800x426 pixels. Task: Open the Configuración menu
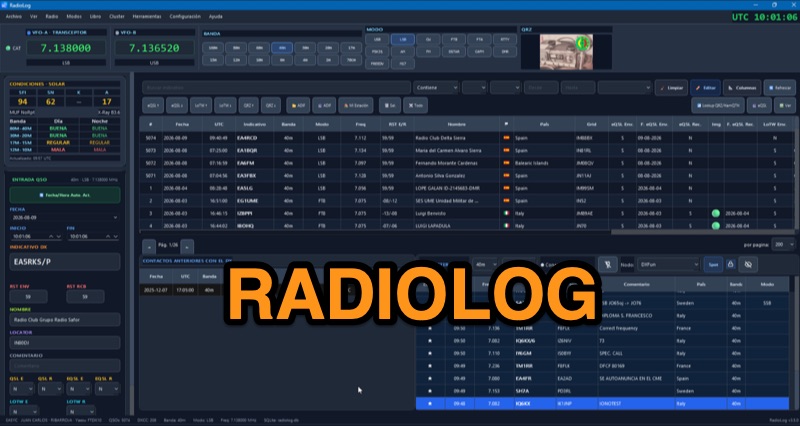coord(185,16)
